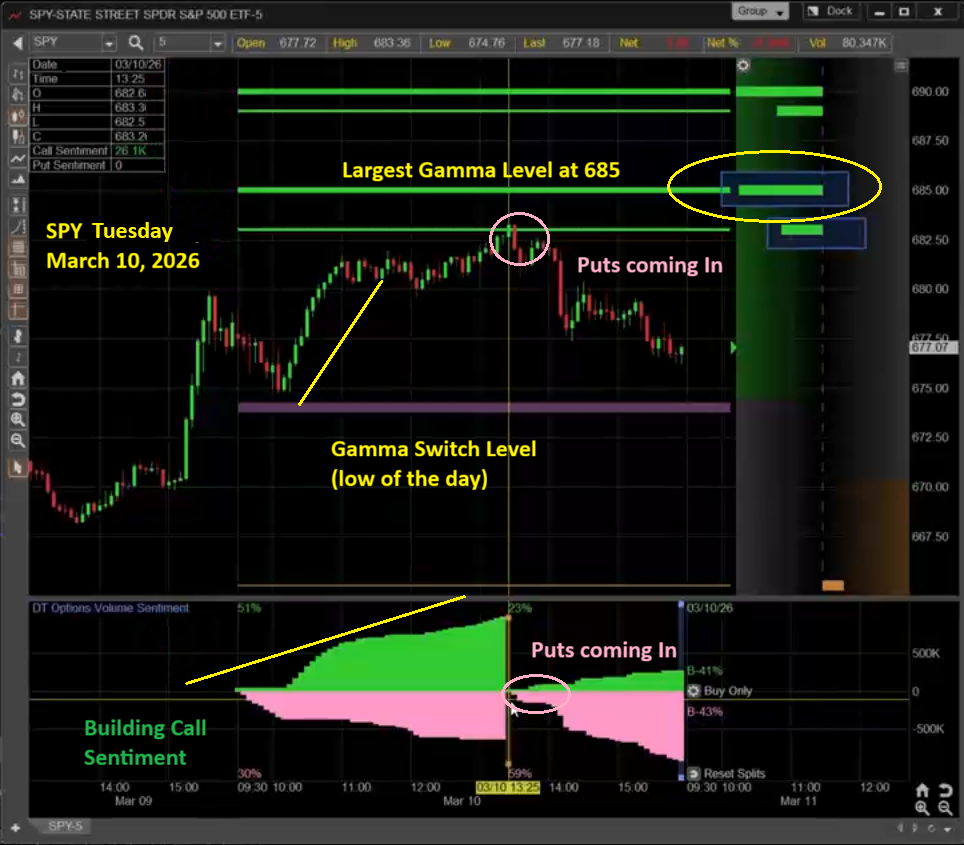Image resolution: width=964 pixels, height=845 pixels.
Task: Open the Group dropdown
Action: [762, 11]
